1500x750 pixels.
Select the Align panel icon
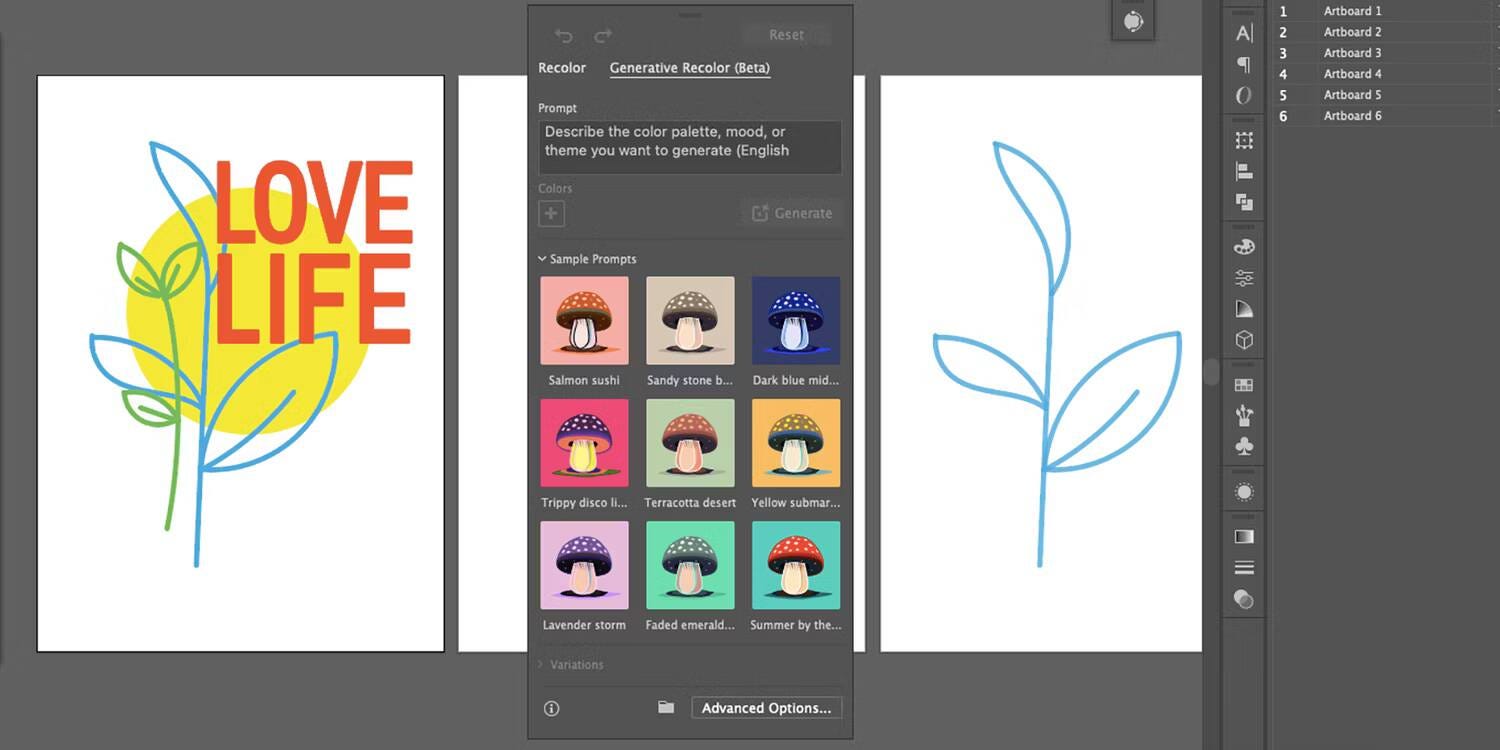1243,171
